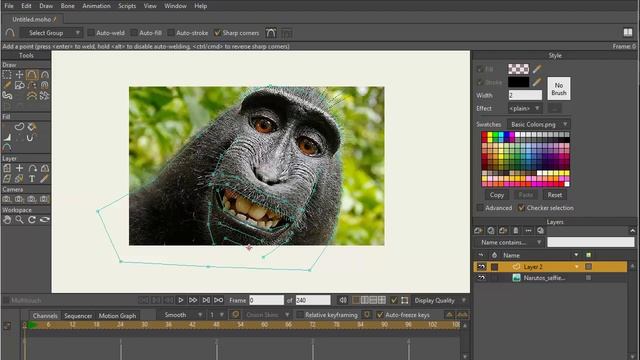Image resolution: width=640 pixels, height=360 pixels.
Task: Open the Name contains filter dropdown
Action: (509, 242)
